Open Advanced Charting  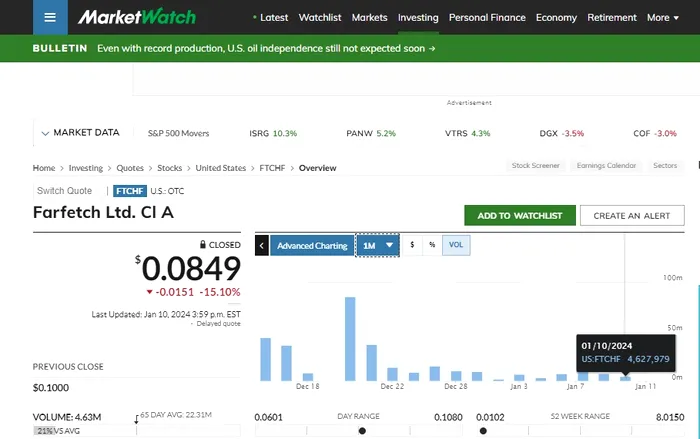(x=312, y=245)
